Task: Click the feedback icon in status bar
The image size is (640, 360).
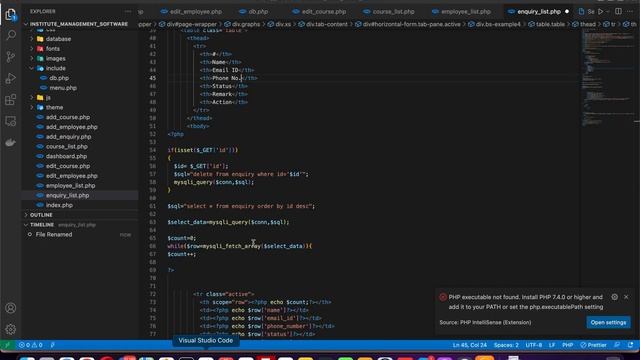Action: click(617, 345)
